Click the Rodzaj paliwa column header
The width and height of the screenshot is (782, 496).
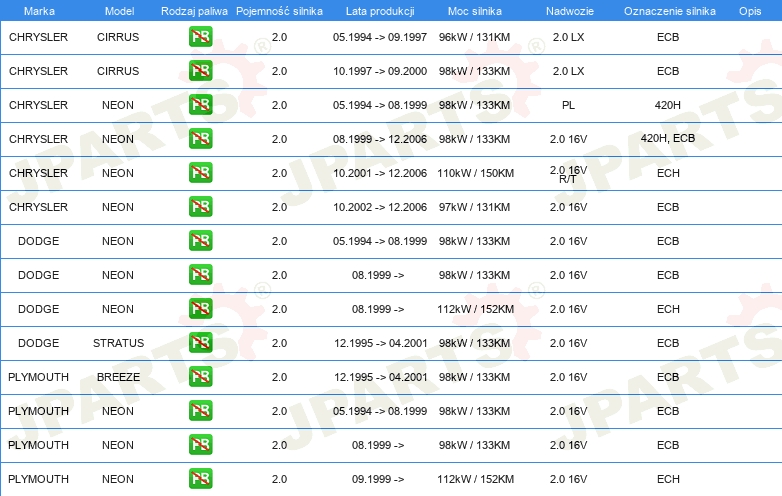(194, 11)
